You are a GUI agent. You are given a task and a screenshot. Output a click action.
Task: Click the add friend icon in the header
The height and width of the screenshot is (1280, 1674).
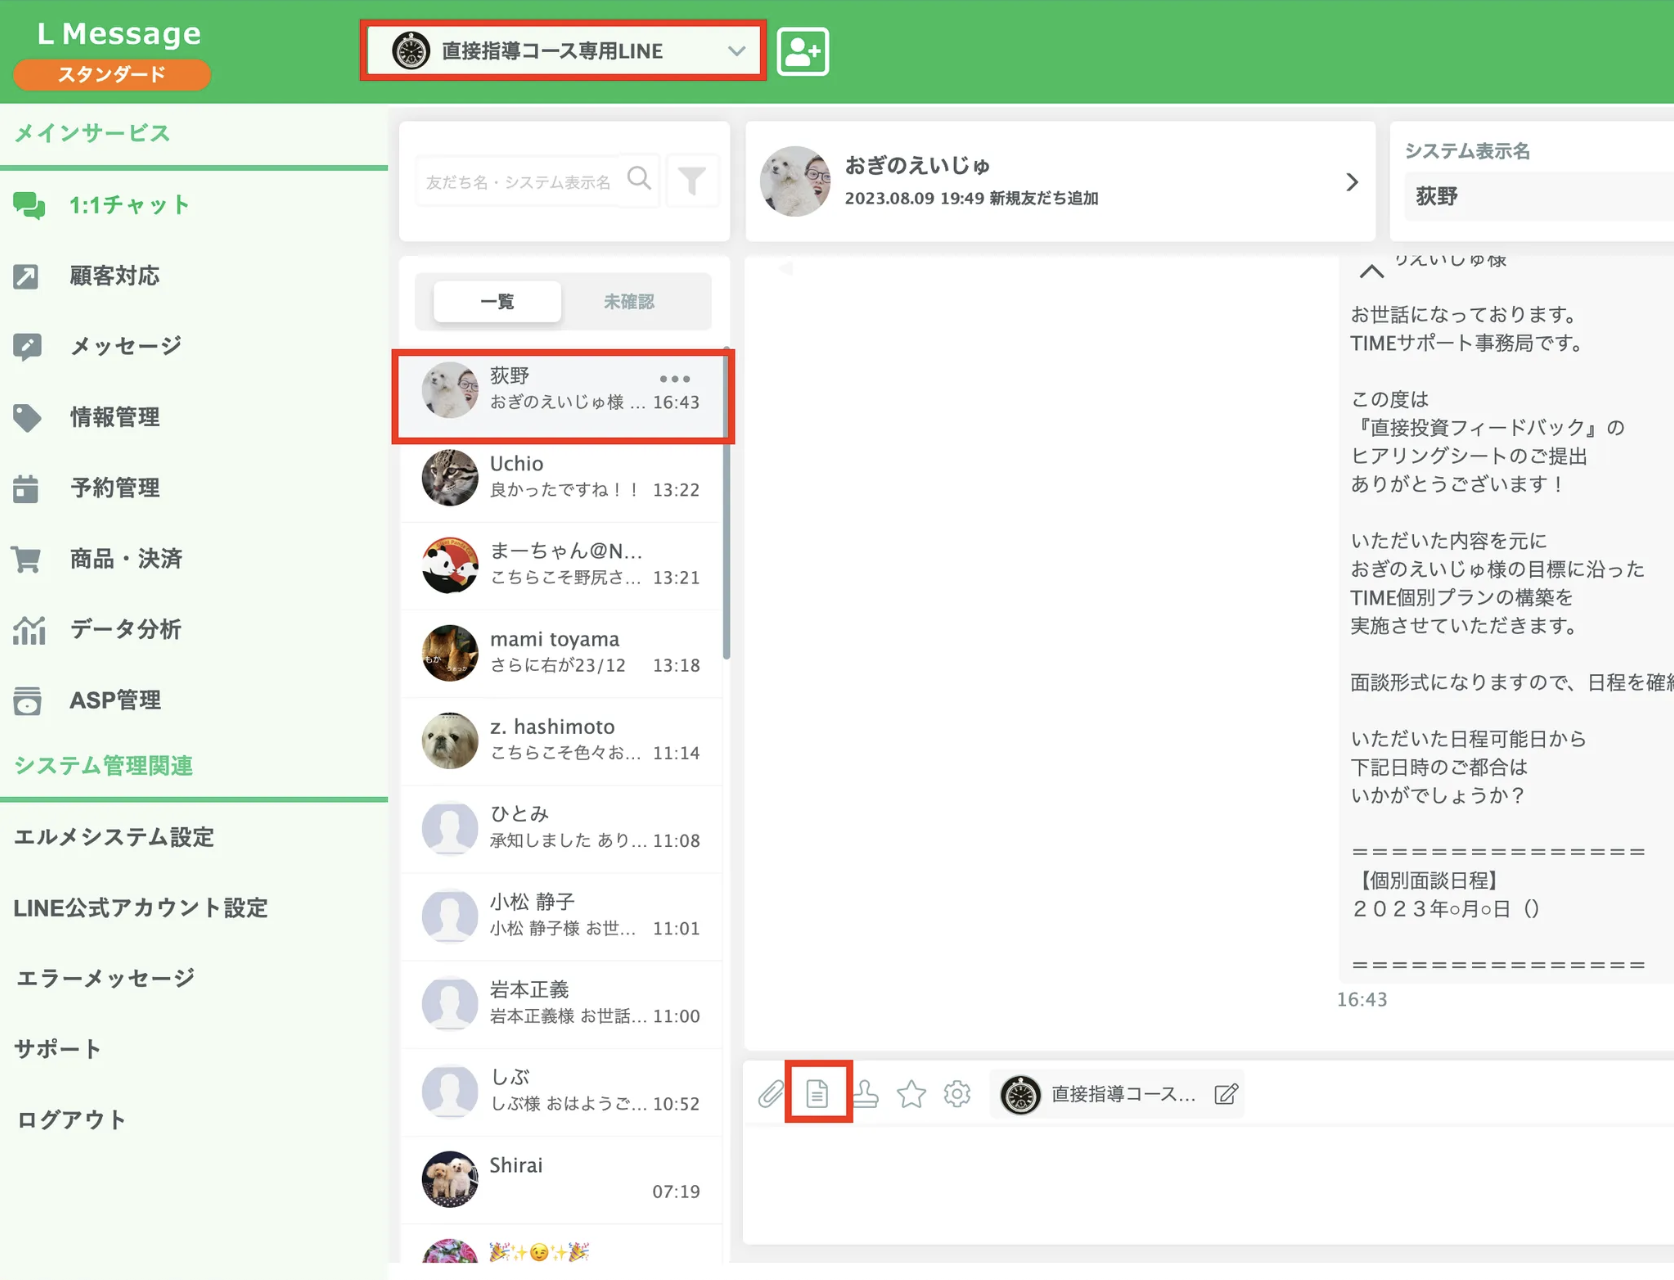802,51
